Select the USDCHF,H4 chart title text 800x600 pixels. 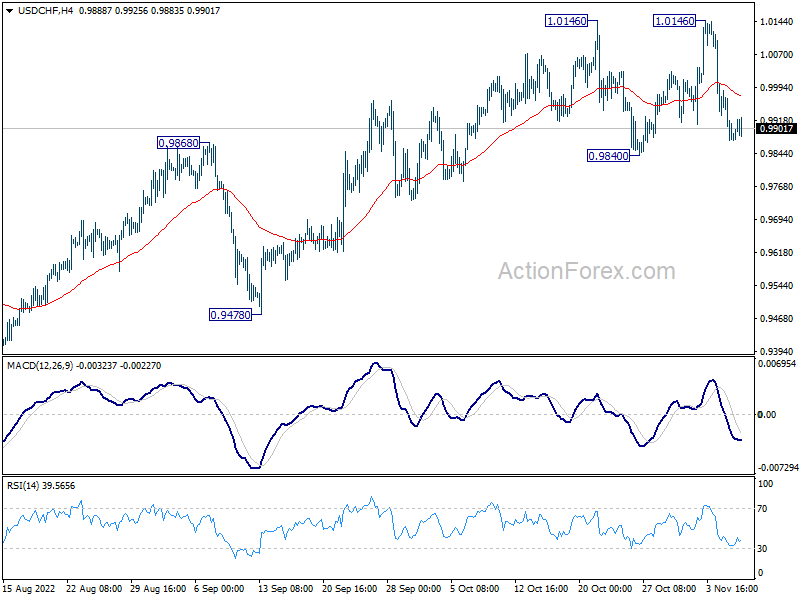[45, 11]
